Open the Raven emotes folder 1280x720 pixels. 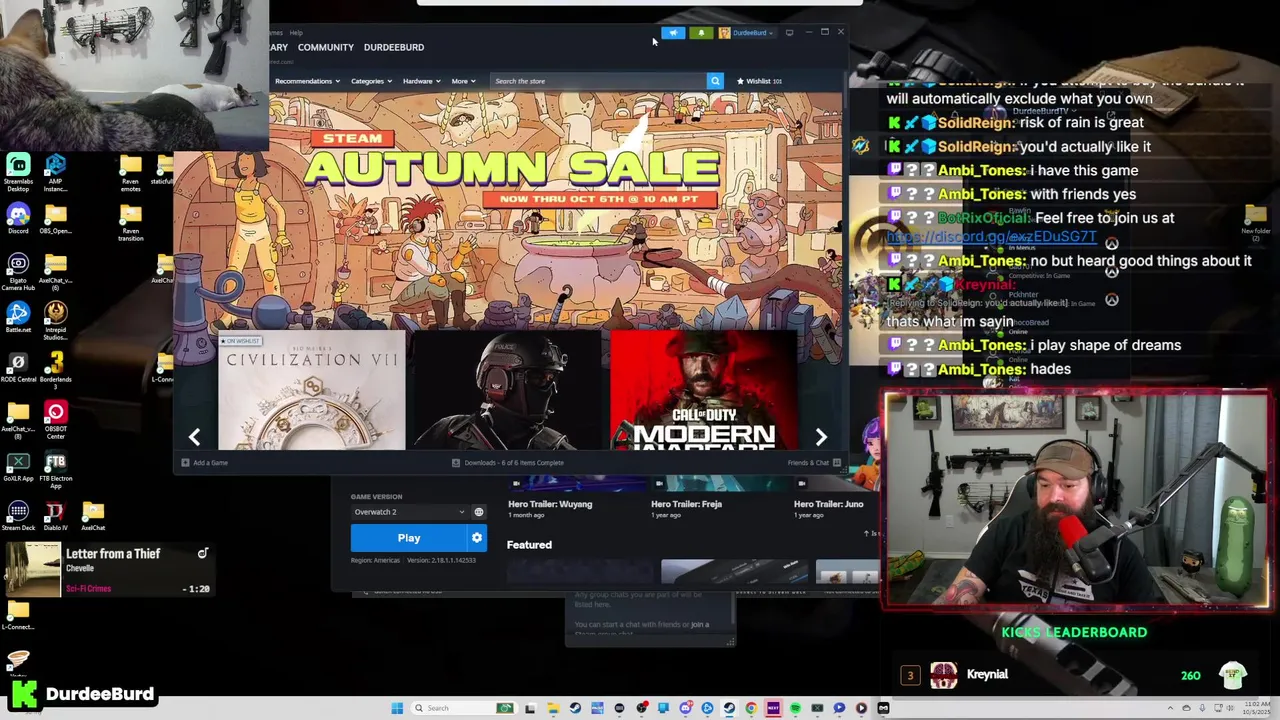point(130,173)
